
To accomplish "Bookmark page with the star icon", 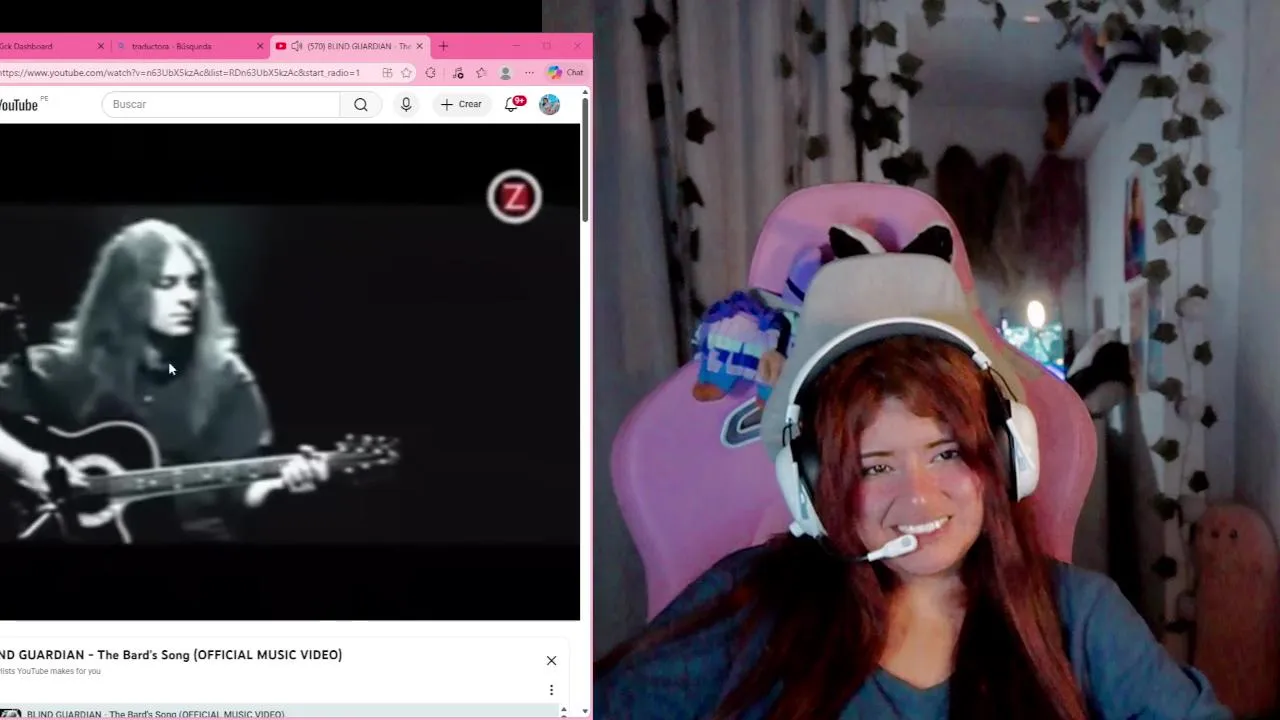I will [406, 73].
